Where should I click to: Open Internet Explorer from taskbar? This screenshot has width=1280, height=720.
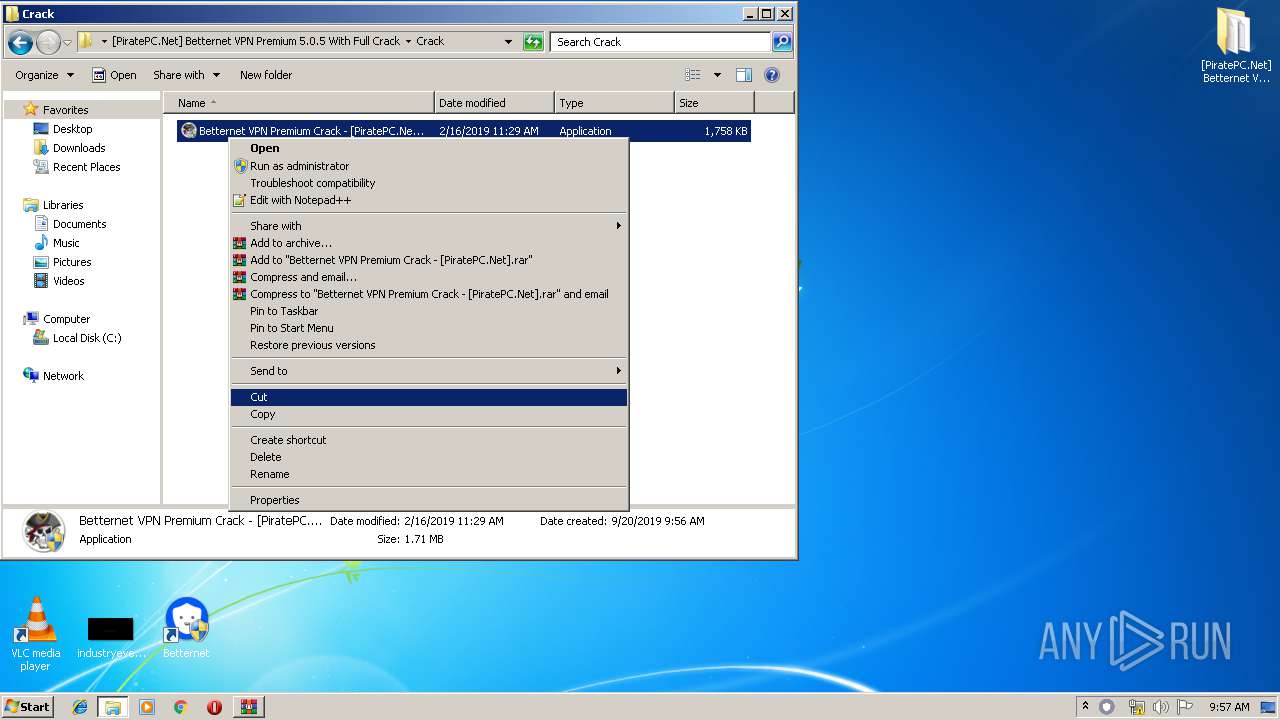click(80, 707)
